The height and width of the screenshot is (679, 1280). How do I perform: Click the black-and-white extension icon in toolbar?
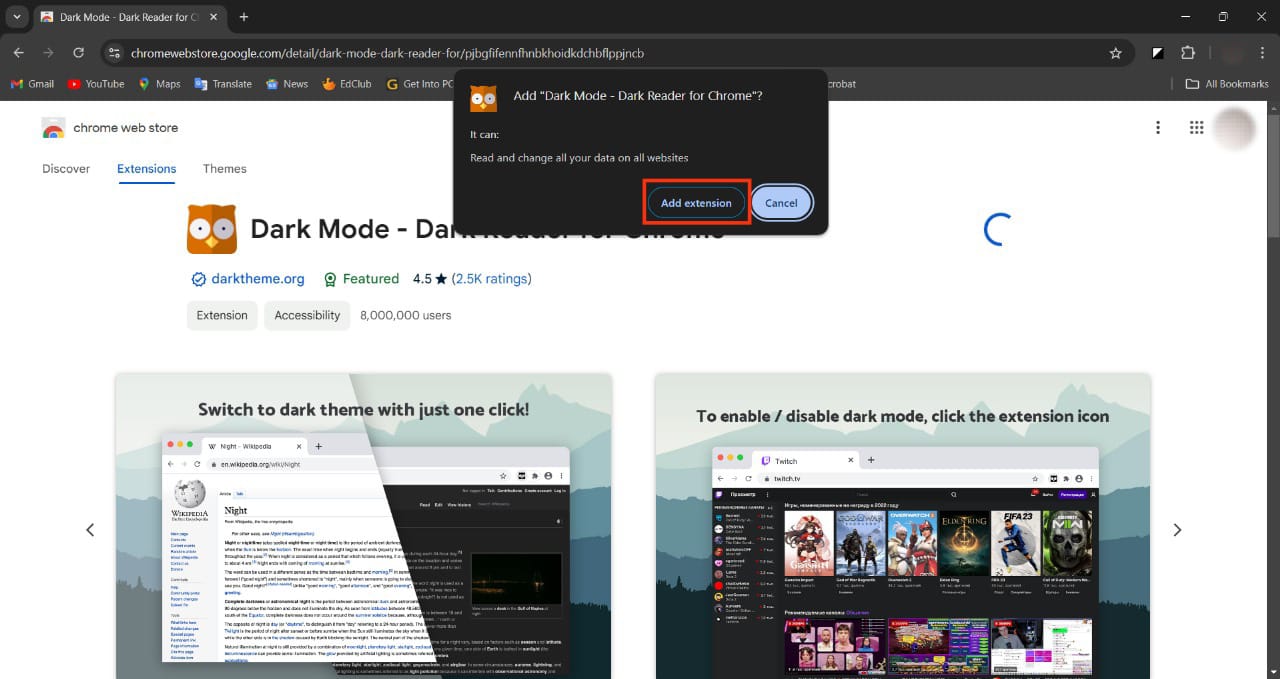1158,53
